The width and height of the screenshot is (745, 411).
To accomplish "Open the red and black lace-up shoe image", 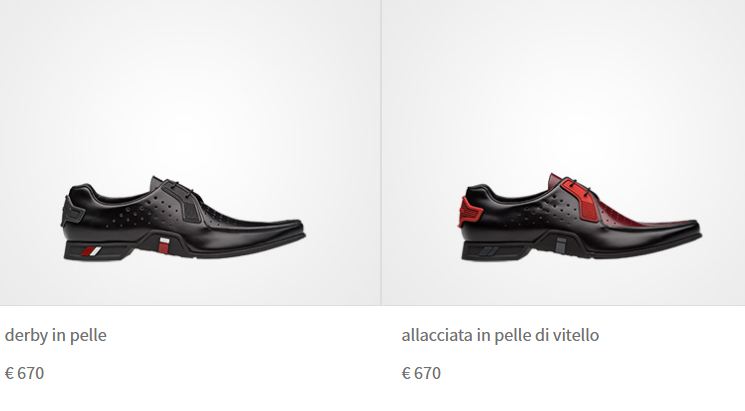I will point(580,217).
